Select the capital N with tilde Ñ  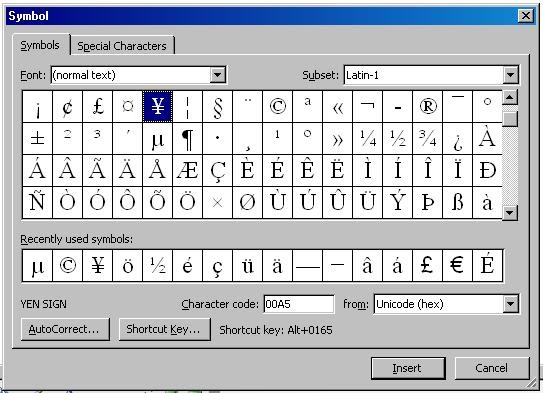click(37, 203)
